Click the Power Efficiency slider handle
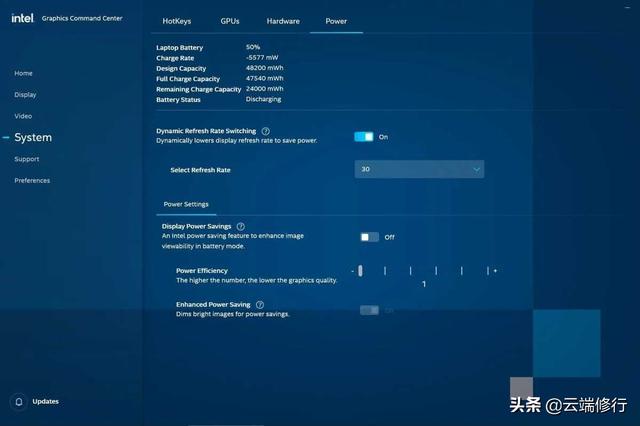The image size is (640, 426). click(x=360, y=271)
